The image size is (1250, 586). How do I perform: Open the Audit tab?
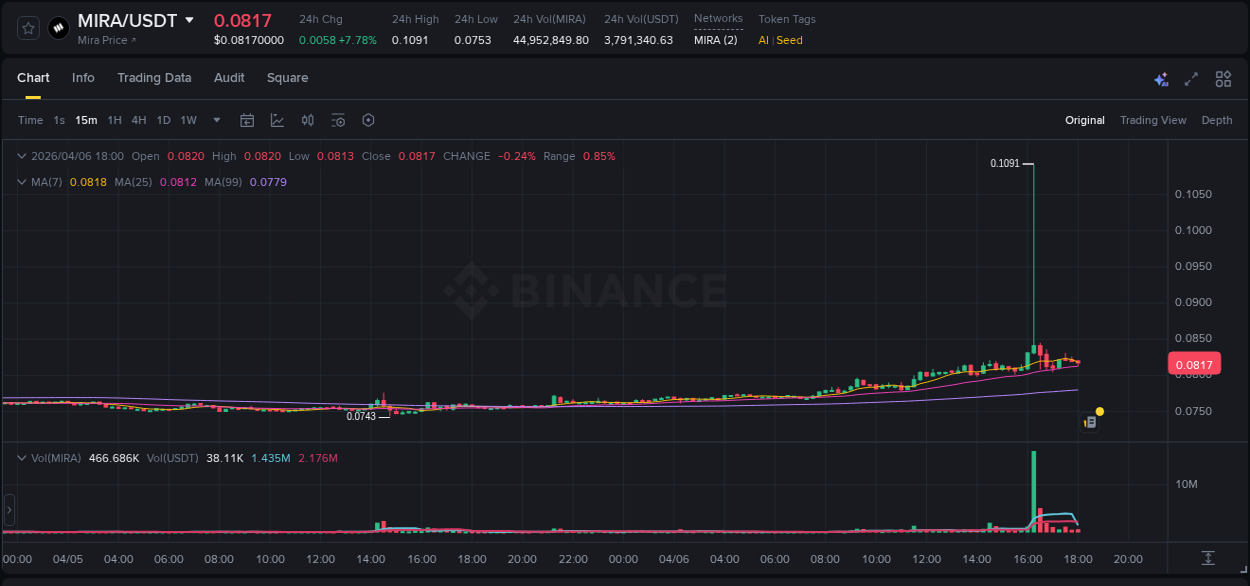pyautogui.click(x=229, y=78)
